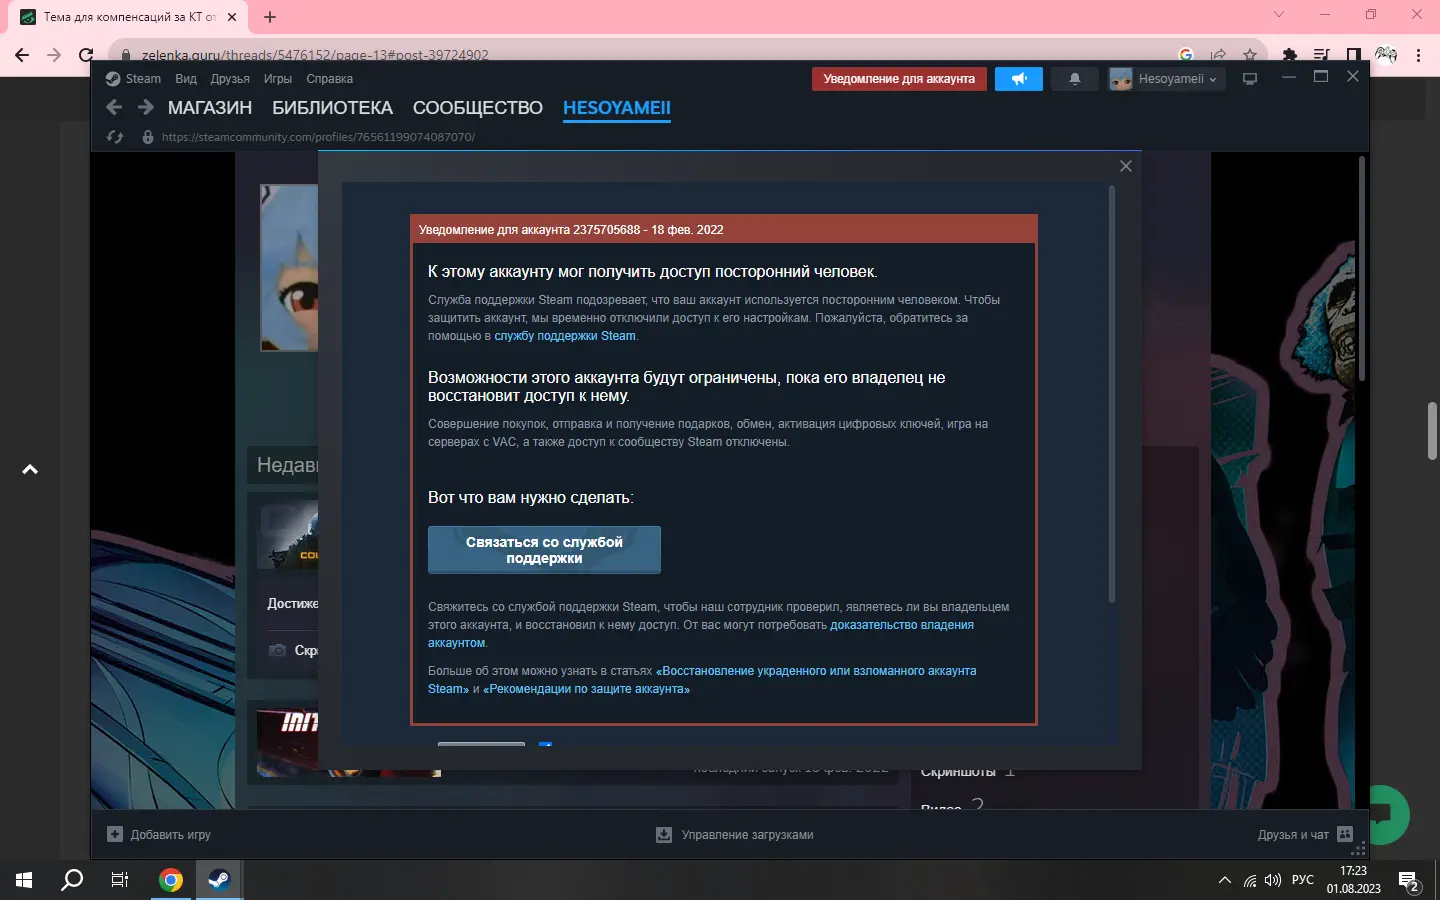Click the Chrome tab titled Тема для компенсаций

click(130, 17)
